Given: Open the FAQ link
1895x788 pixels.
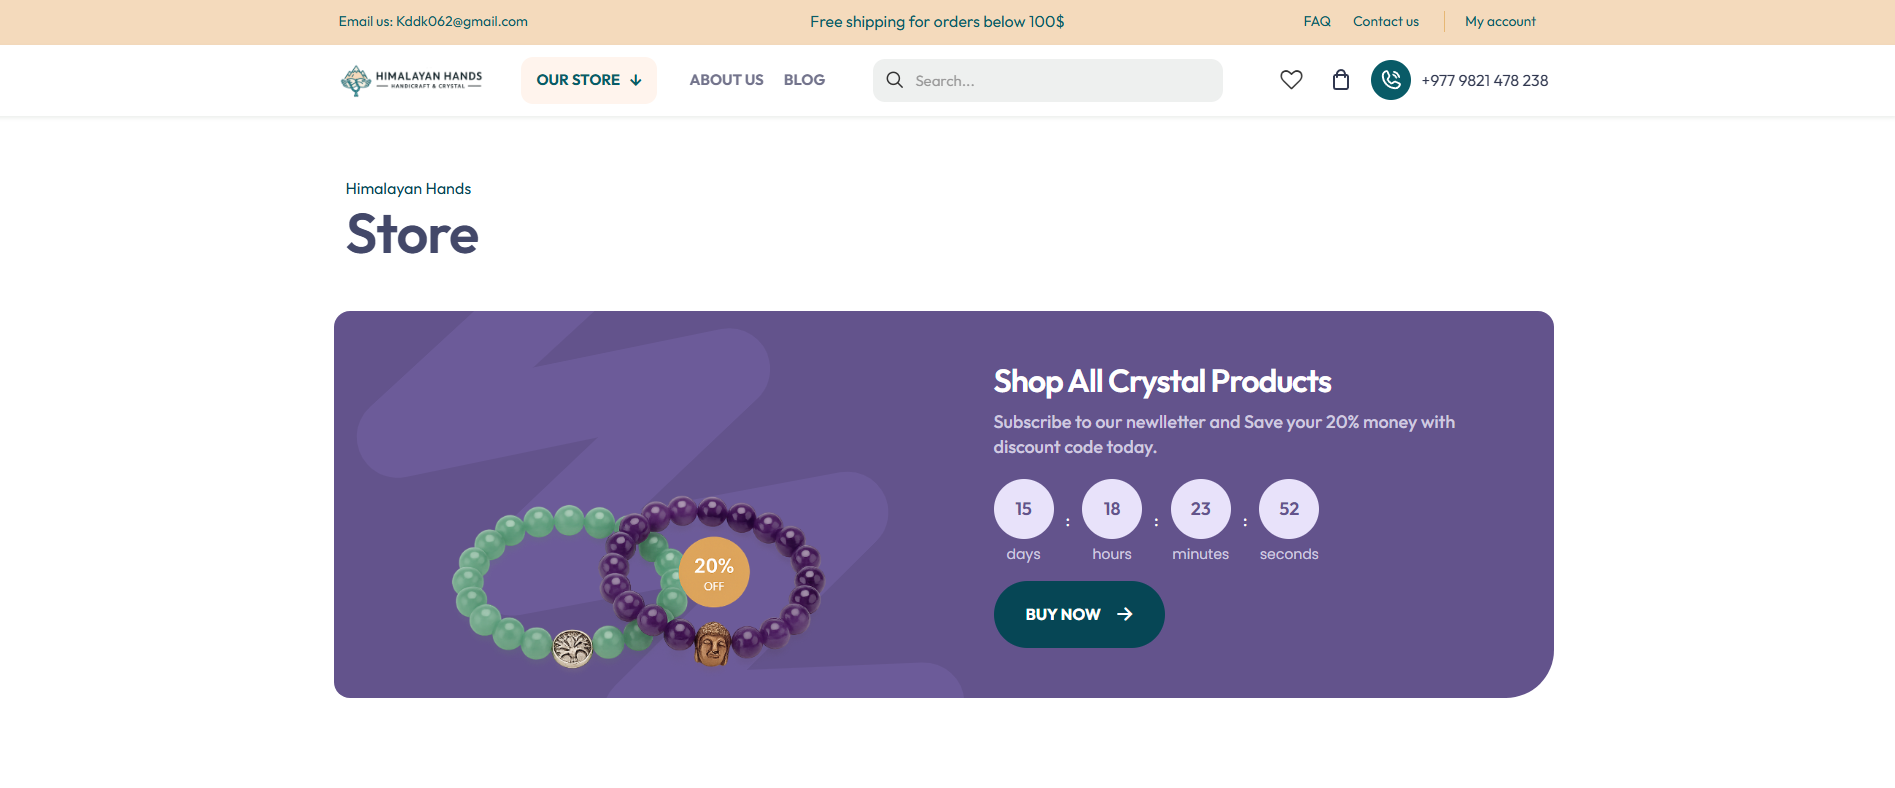Looking at the screenshot, I should tap(1317, 21).
